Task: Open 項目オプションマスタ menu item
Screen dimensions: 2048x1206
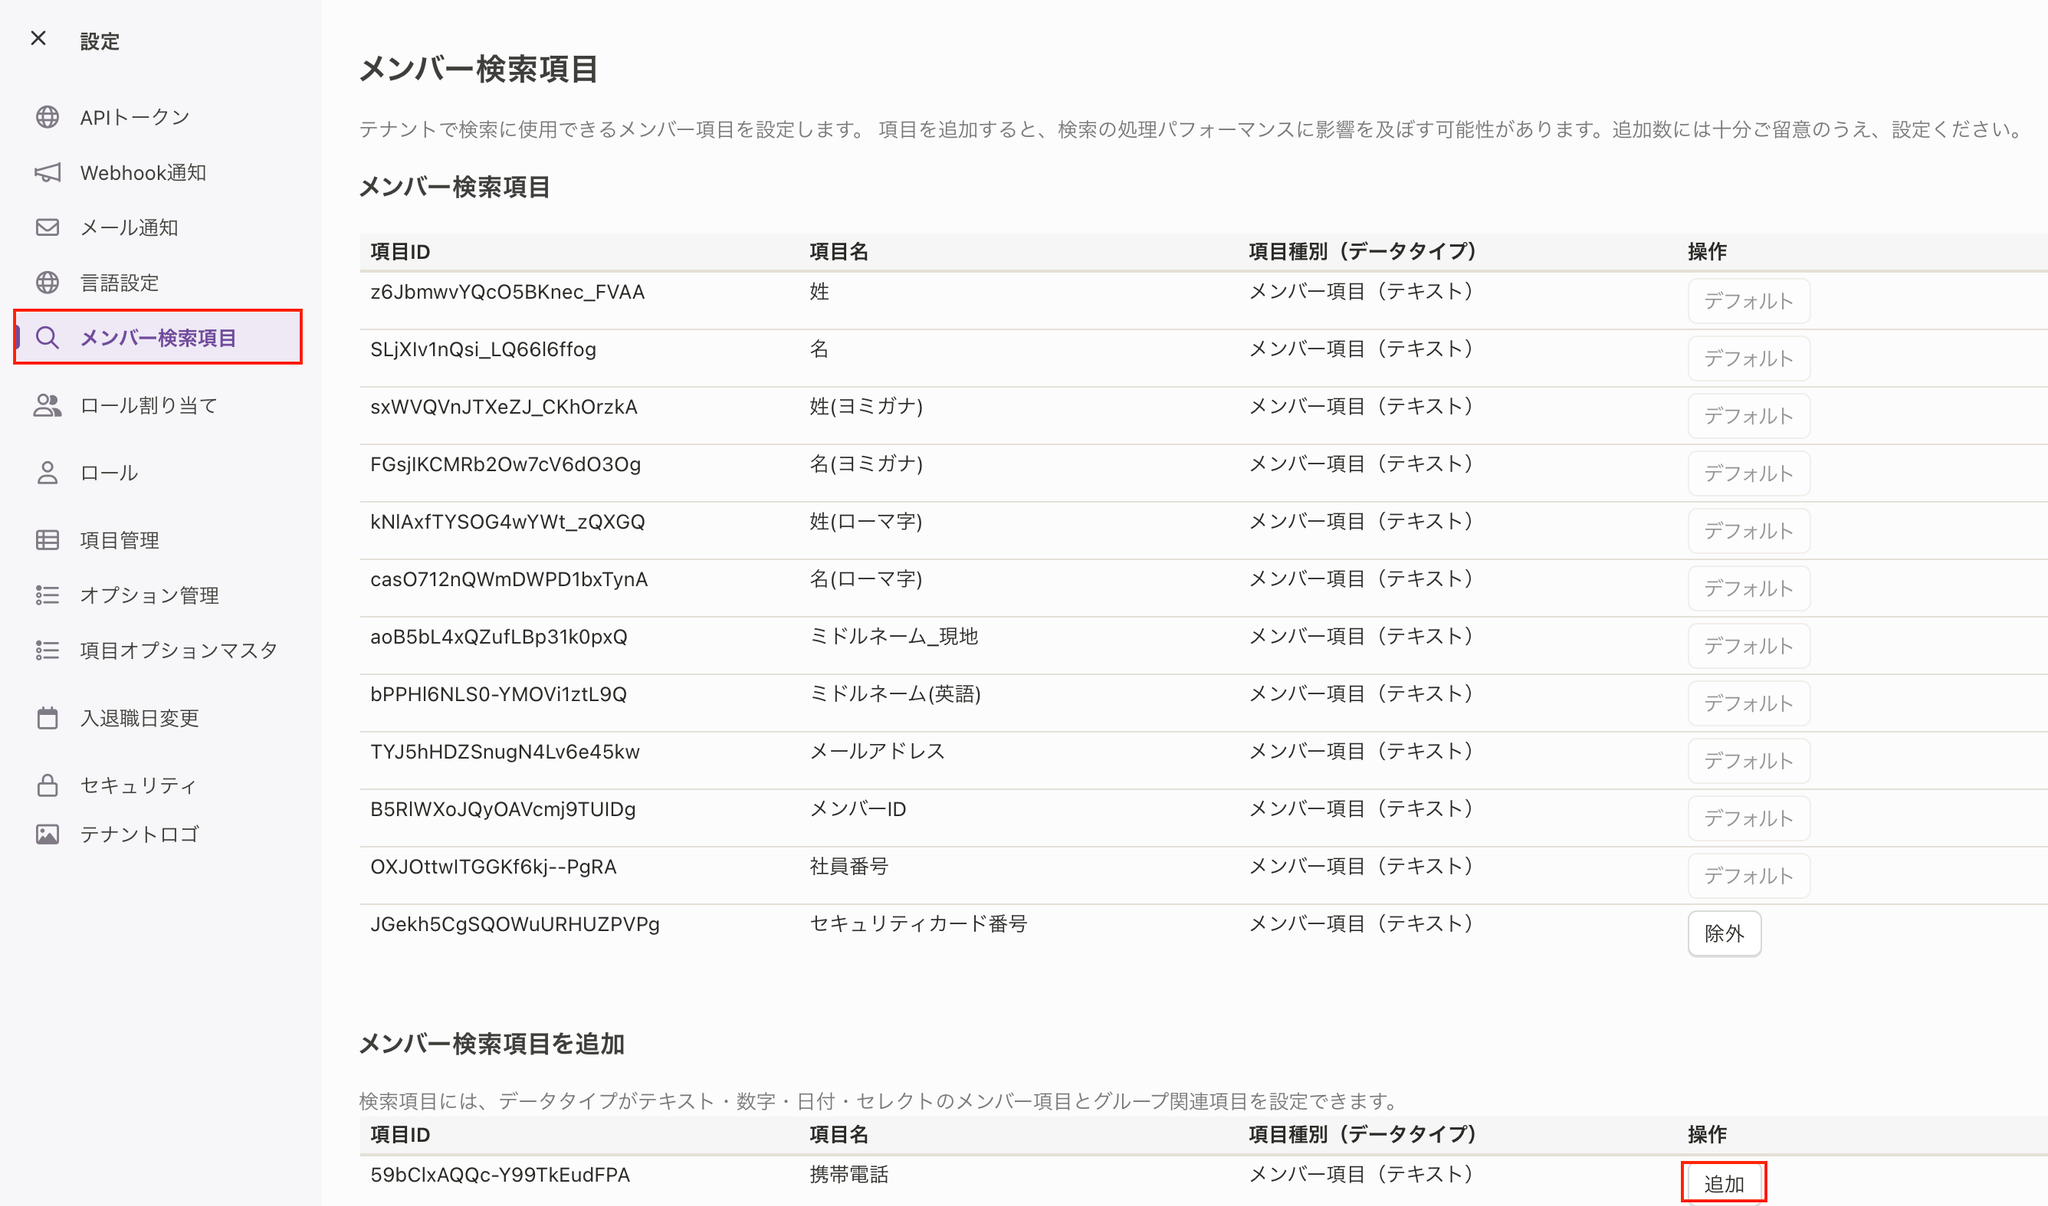Action: [178, 651]
